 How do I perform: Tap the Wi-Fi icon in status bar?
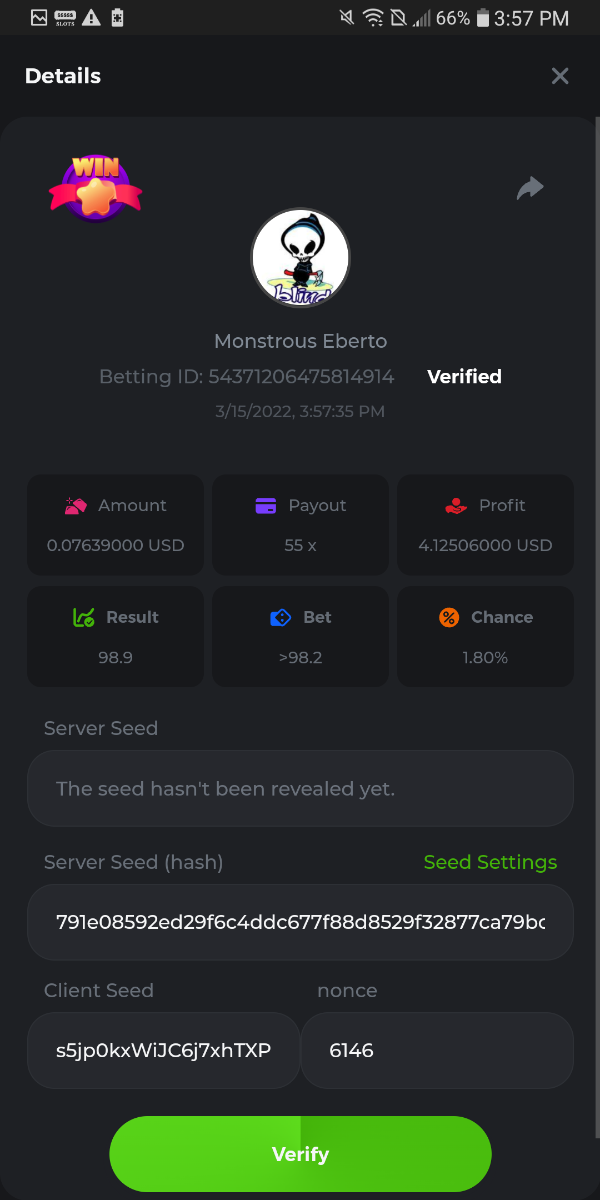point(373,18)
